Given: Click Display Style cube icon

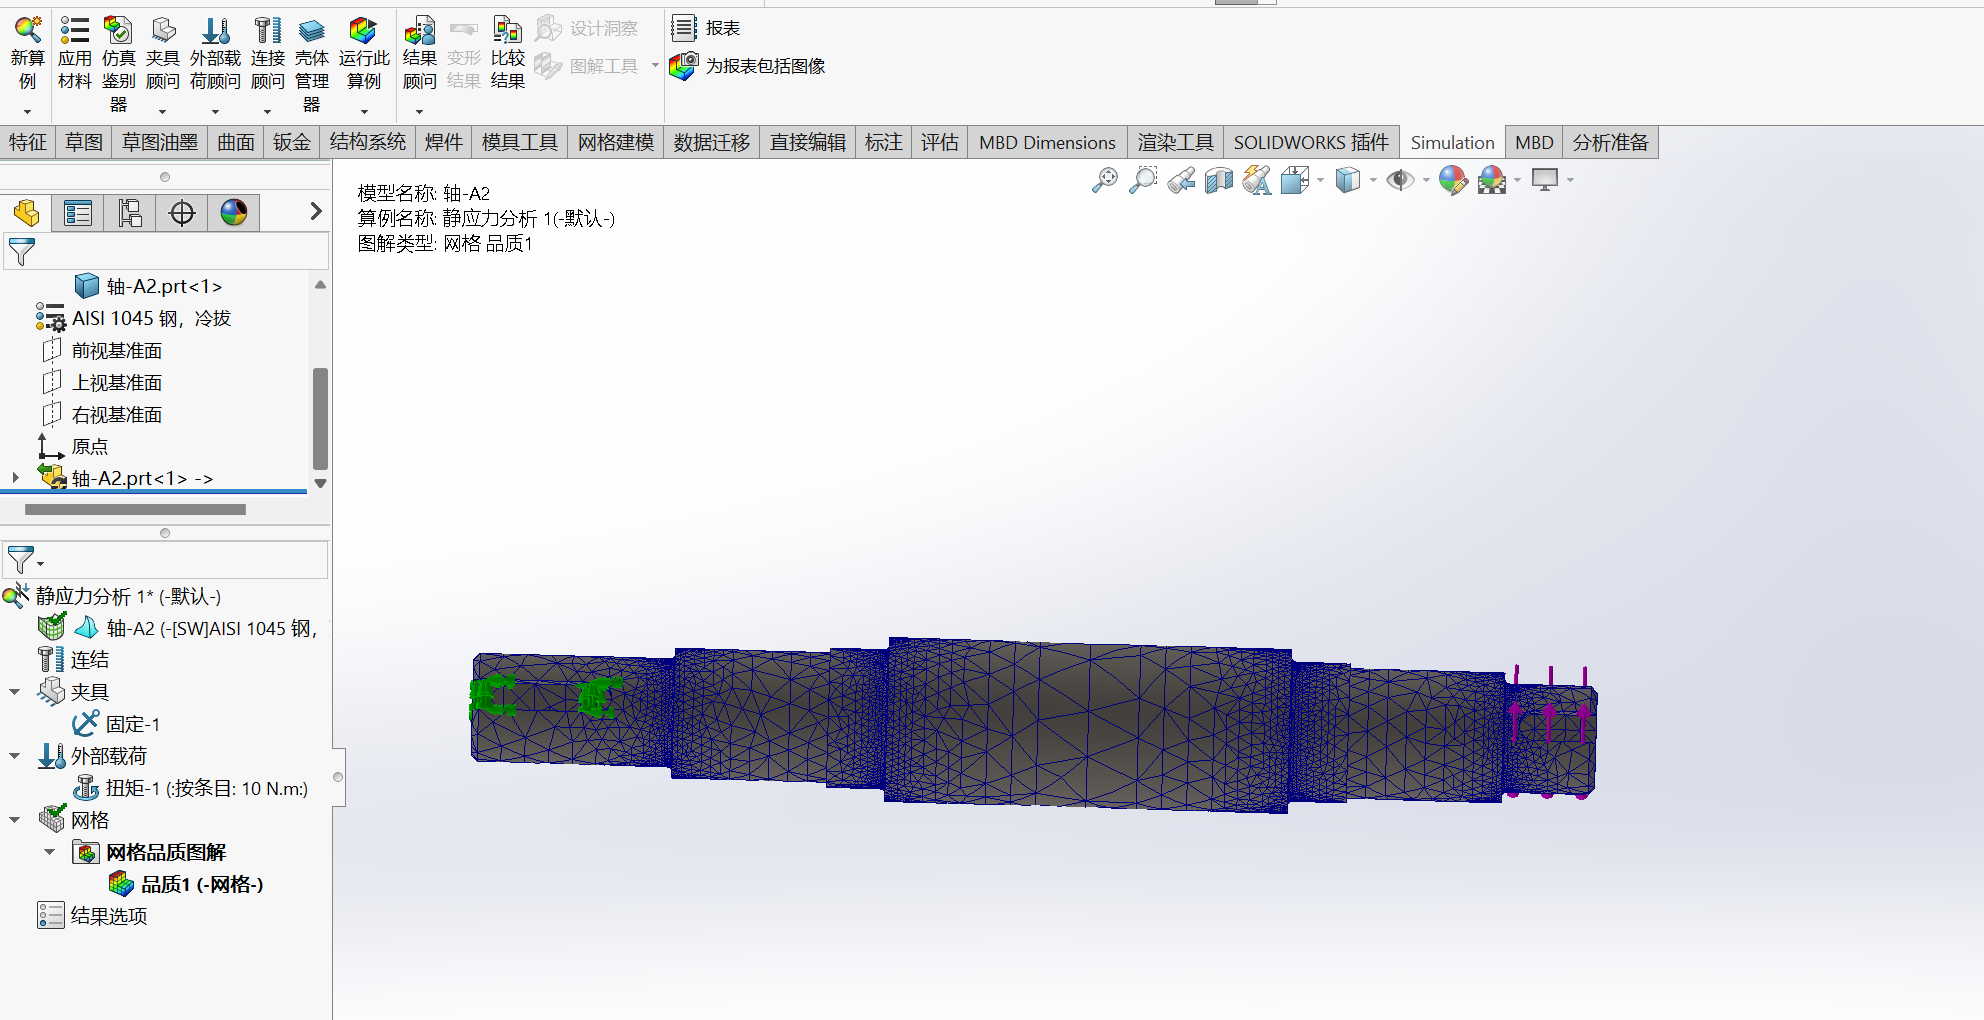Looking at the screenshot, I should click(1348, 180).
